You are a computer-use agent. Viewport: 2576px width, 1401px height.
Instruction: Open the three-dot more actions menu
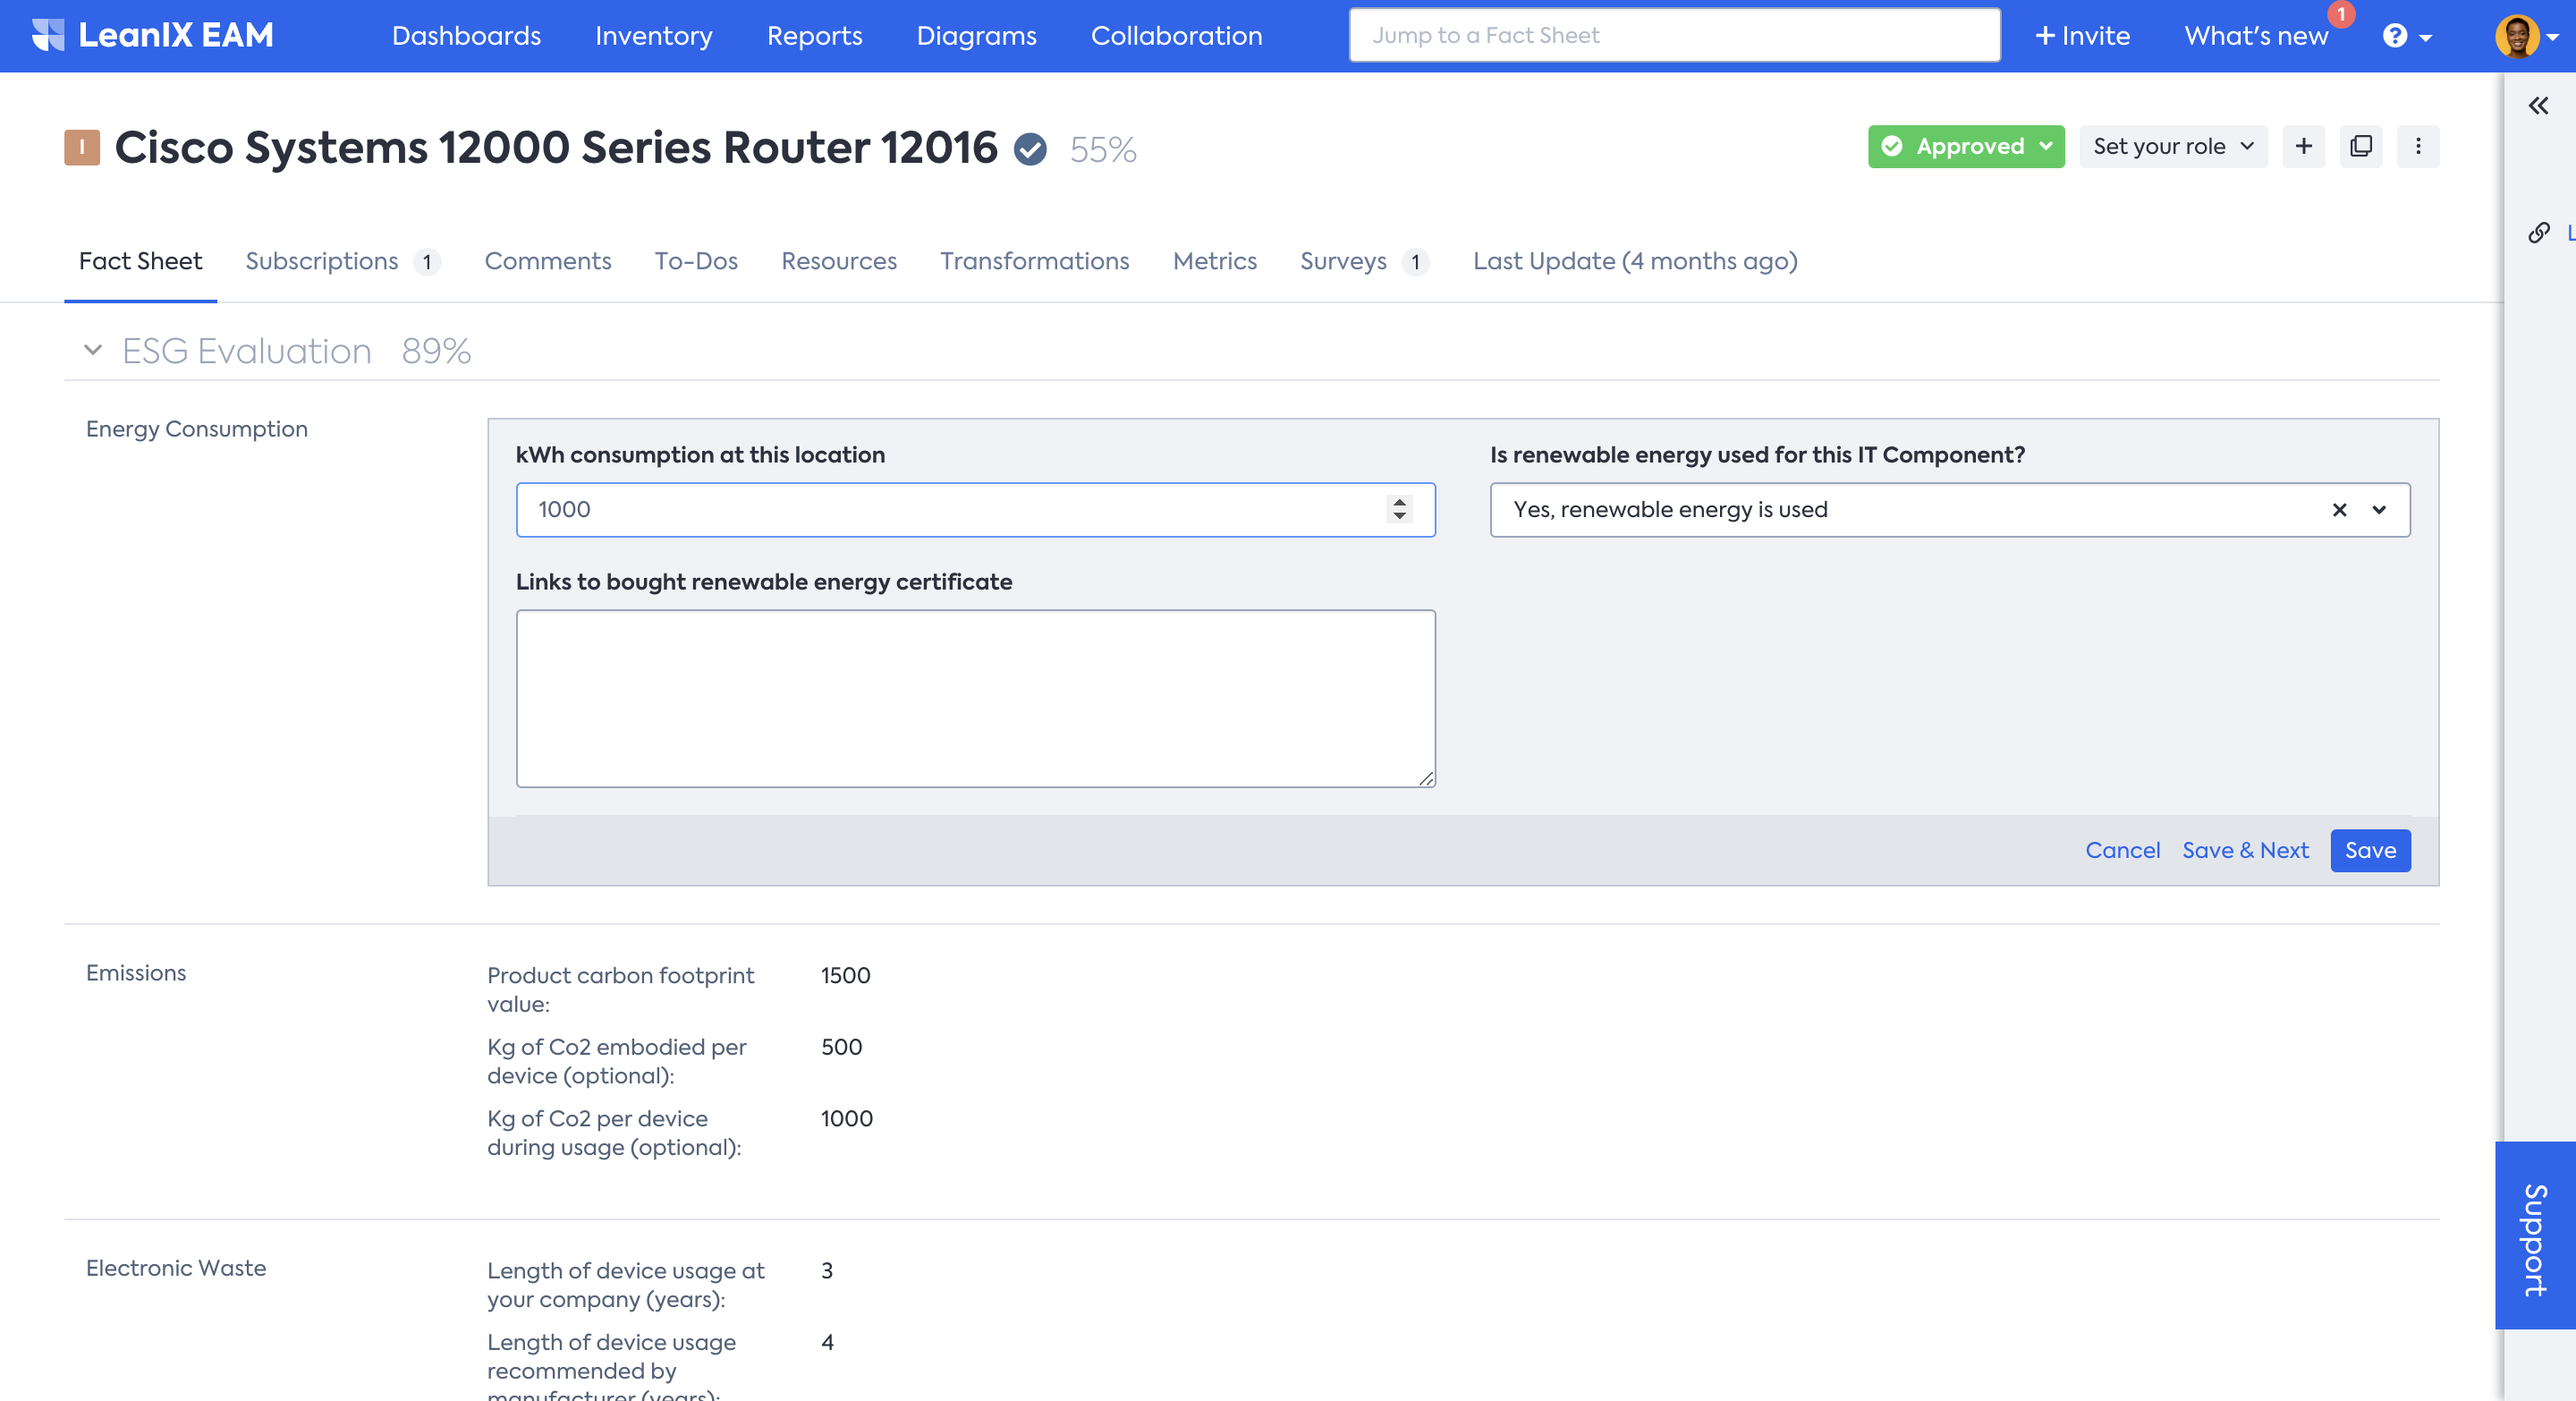(2417, 147)
